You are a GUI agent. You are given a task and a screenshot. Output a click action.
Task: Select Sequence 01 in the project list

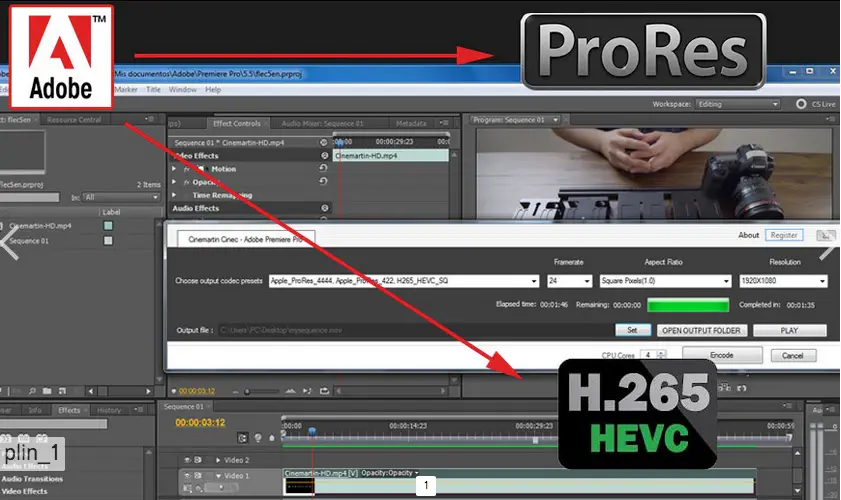point(29,241)
